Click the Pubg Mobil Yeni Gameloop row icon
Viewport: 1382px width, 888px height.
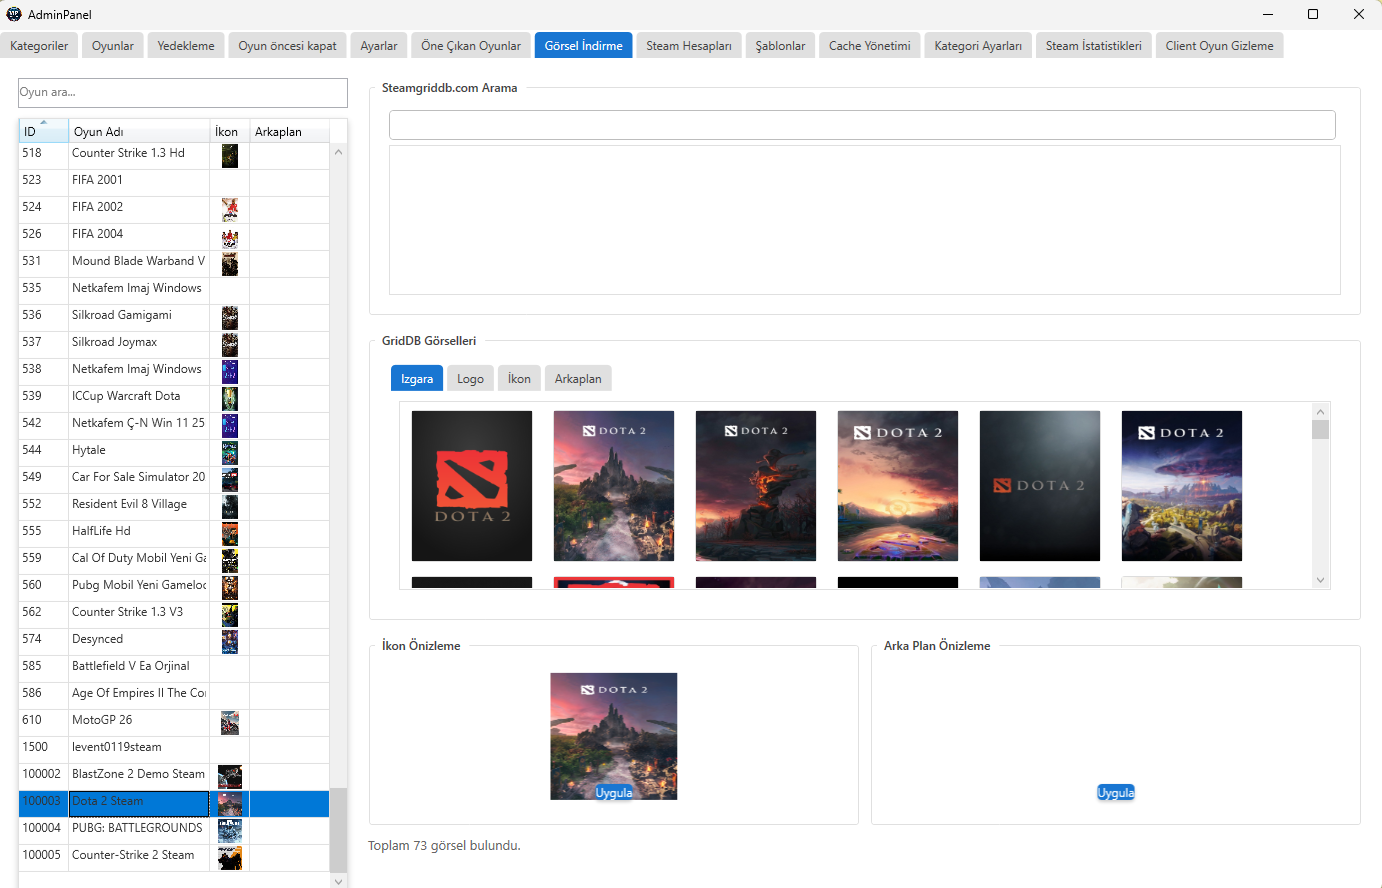coord(230,587)
